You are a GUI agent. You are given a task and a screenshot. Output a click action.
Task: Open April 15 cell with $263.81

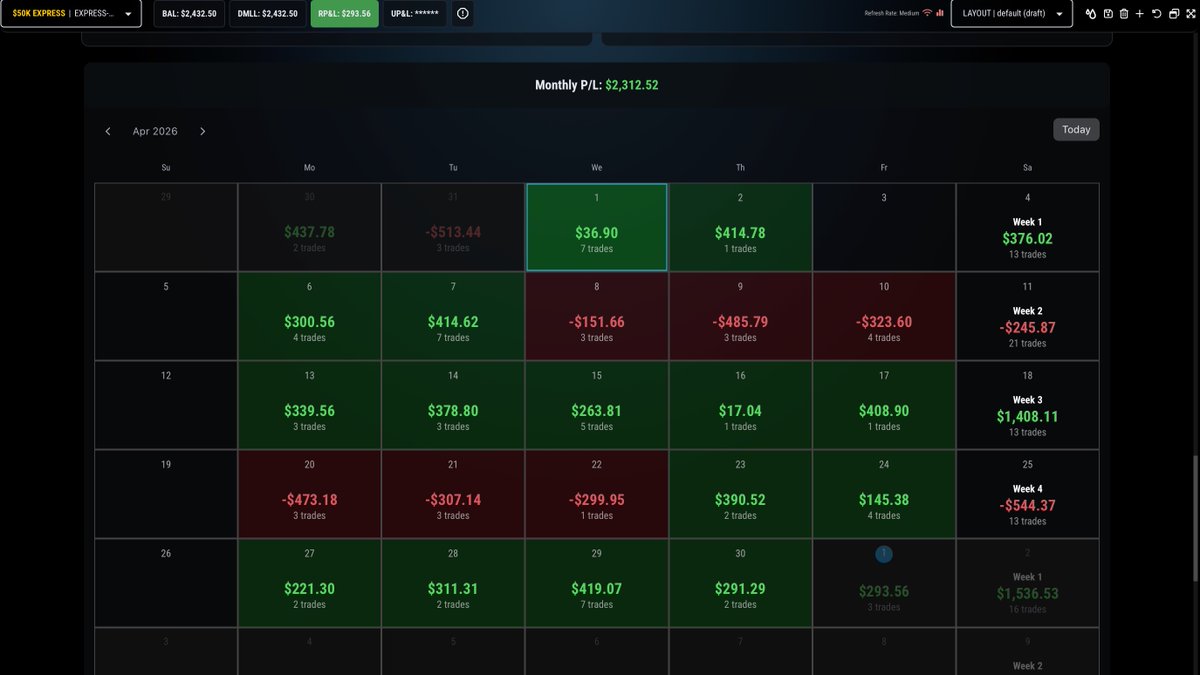(x=597, y=405)
